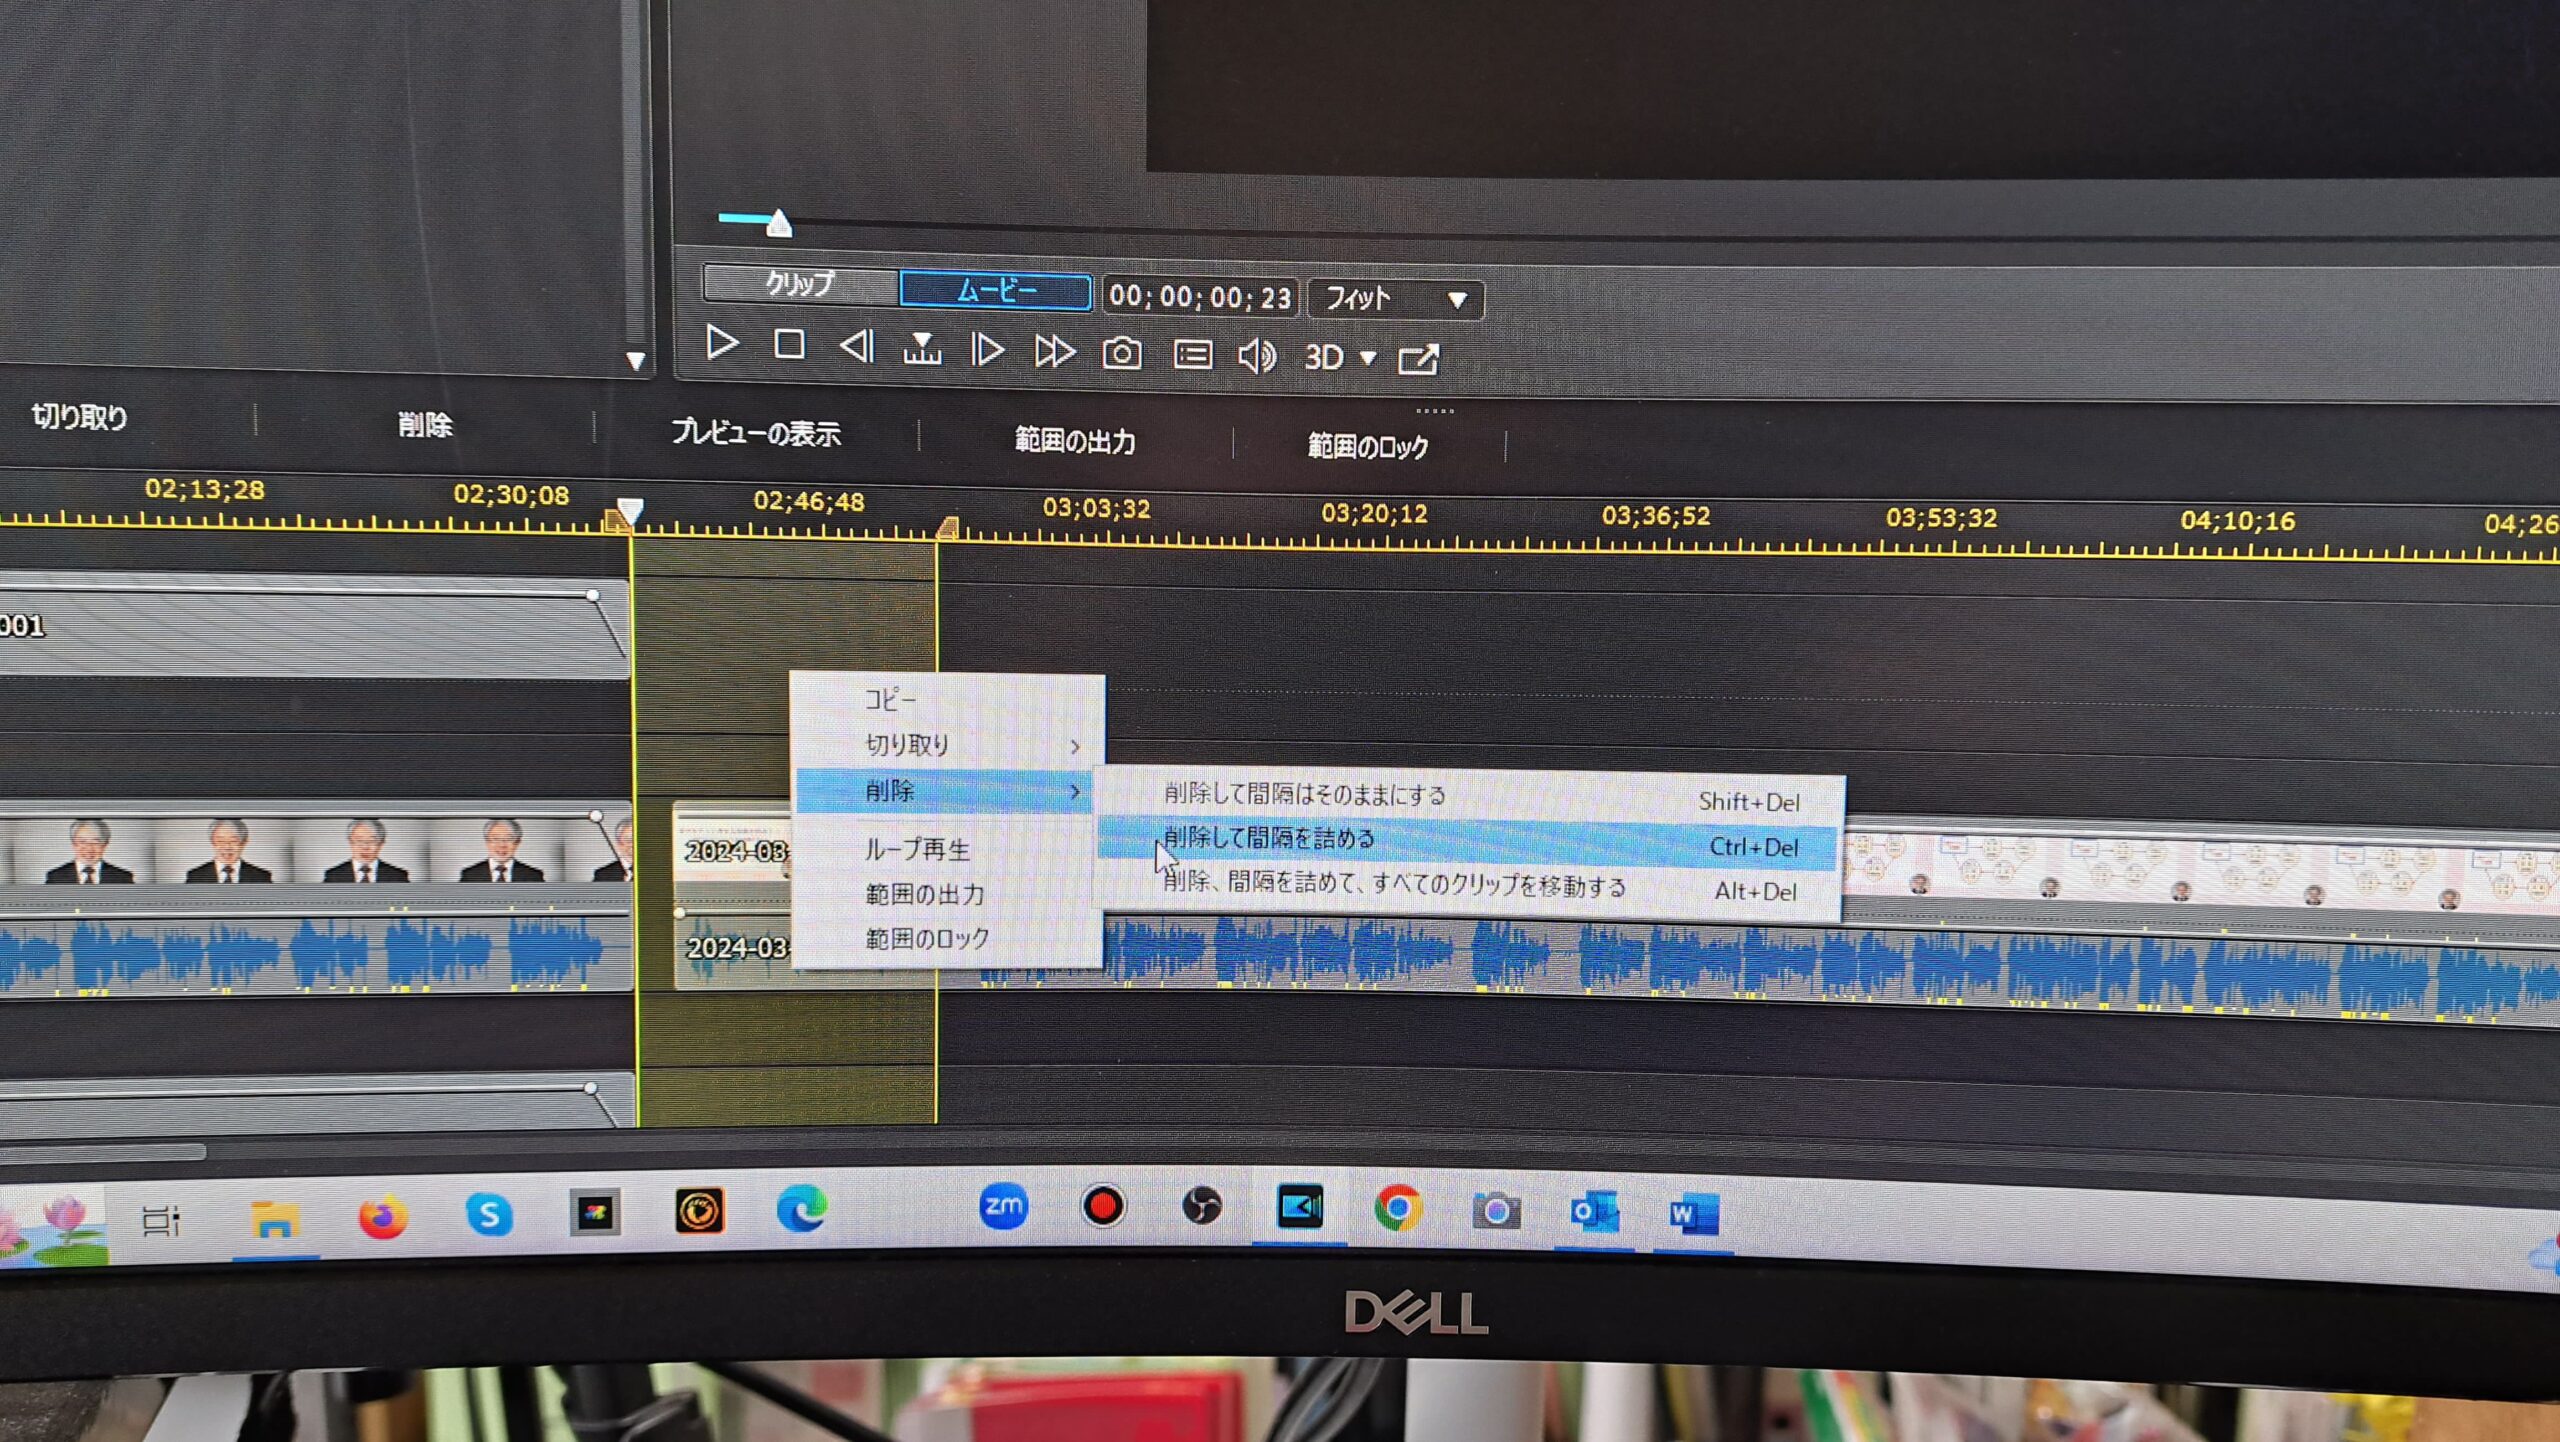Viewport: 2560px width, 1442px height.
Task: Toggle the 3D display mode
Action: click(1323, 357)
